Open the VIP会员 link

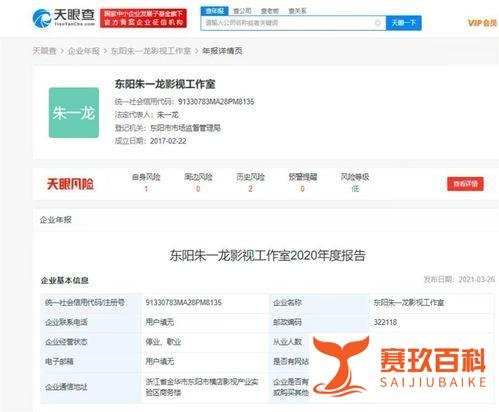tap(482, 23)
